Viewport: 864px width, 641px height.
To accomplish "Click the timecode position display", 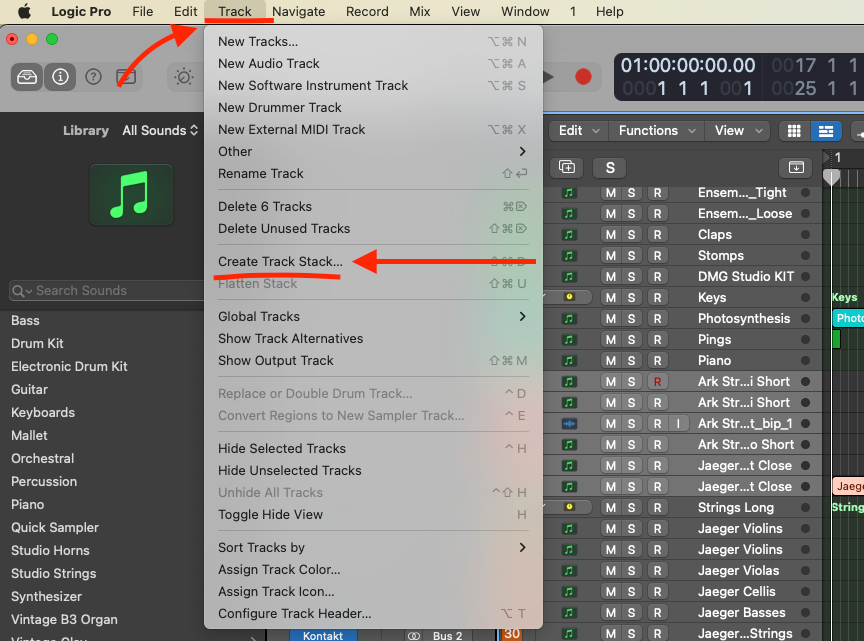I will point(687,66).
